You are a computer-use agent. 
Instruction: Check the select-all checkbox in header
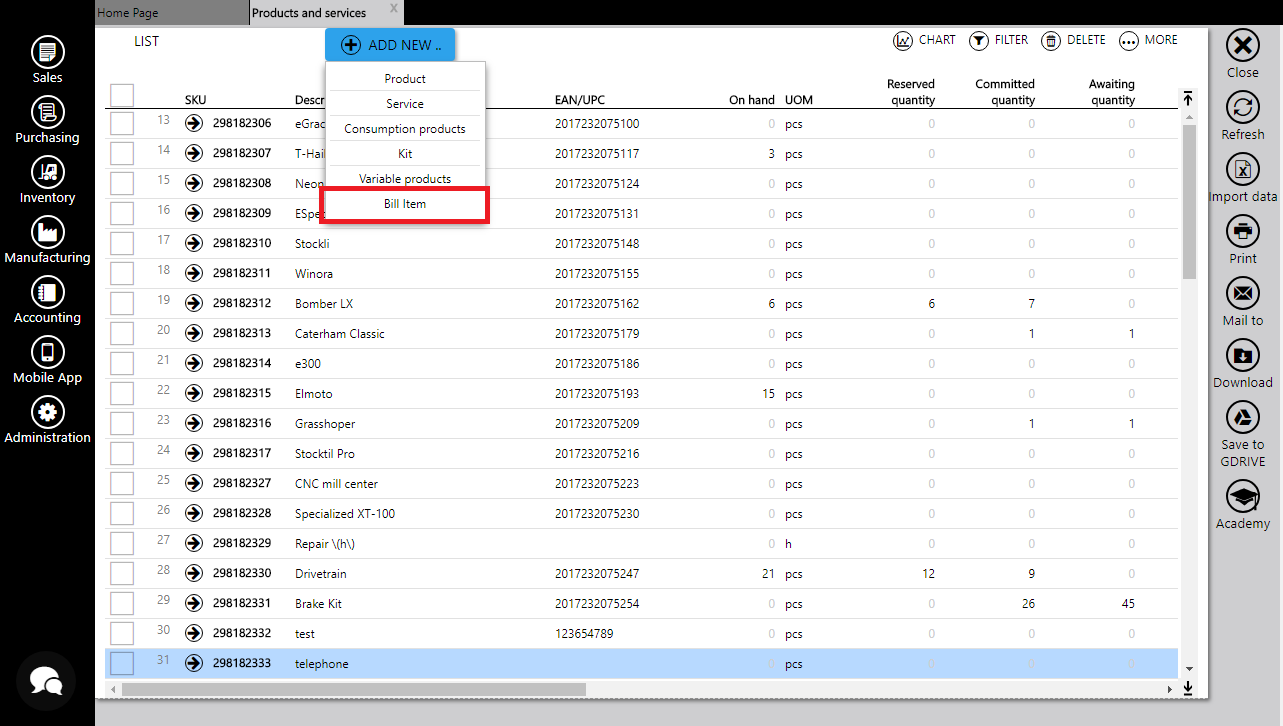[x=122, y=95]
